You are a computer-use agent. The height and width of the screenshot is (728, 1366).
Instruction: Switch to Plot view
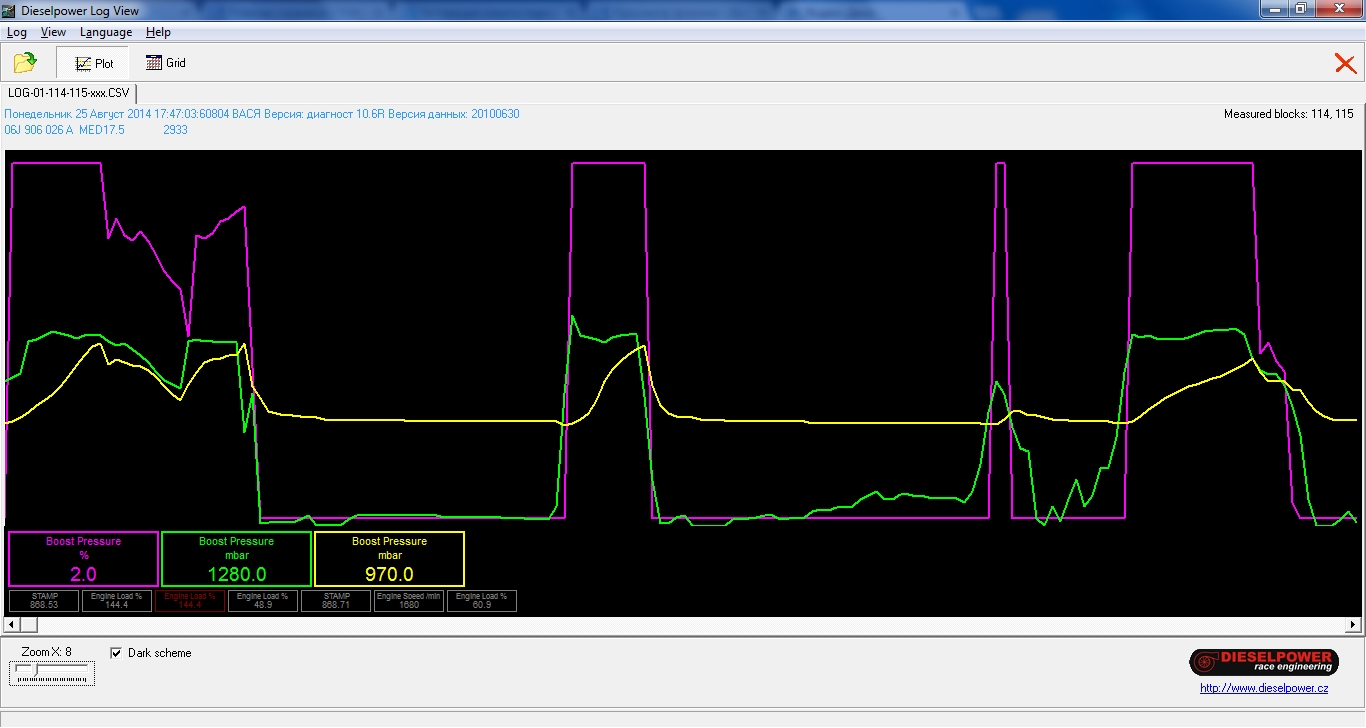point(93,63)
